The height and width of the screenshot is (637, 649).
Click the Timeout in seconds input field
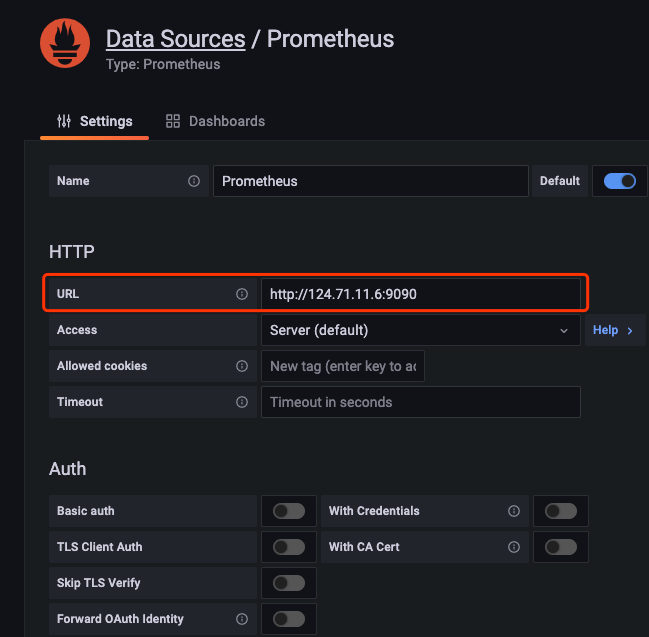(x=420, y=402)
